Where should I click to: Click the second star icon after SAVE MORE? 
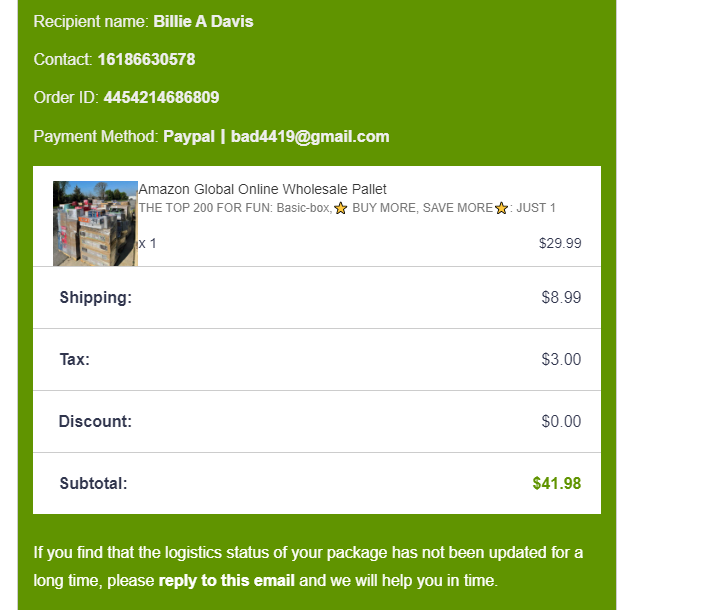click(x=502, y=208)
